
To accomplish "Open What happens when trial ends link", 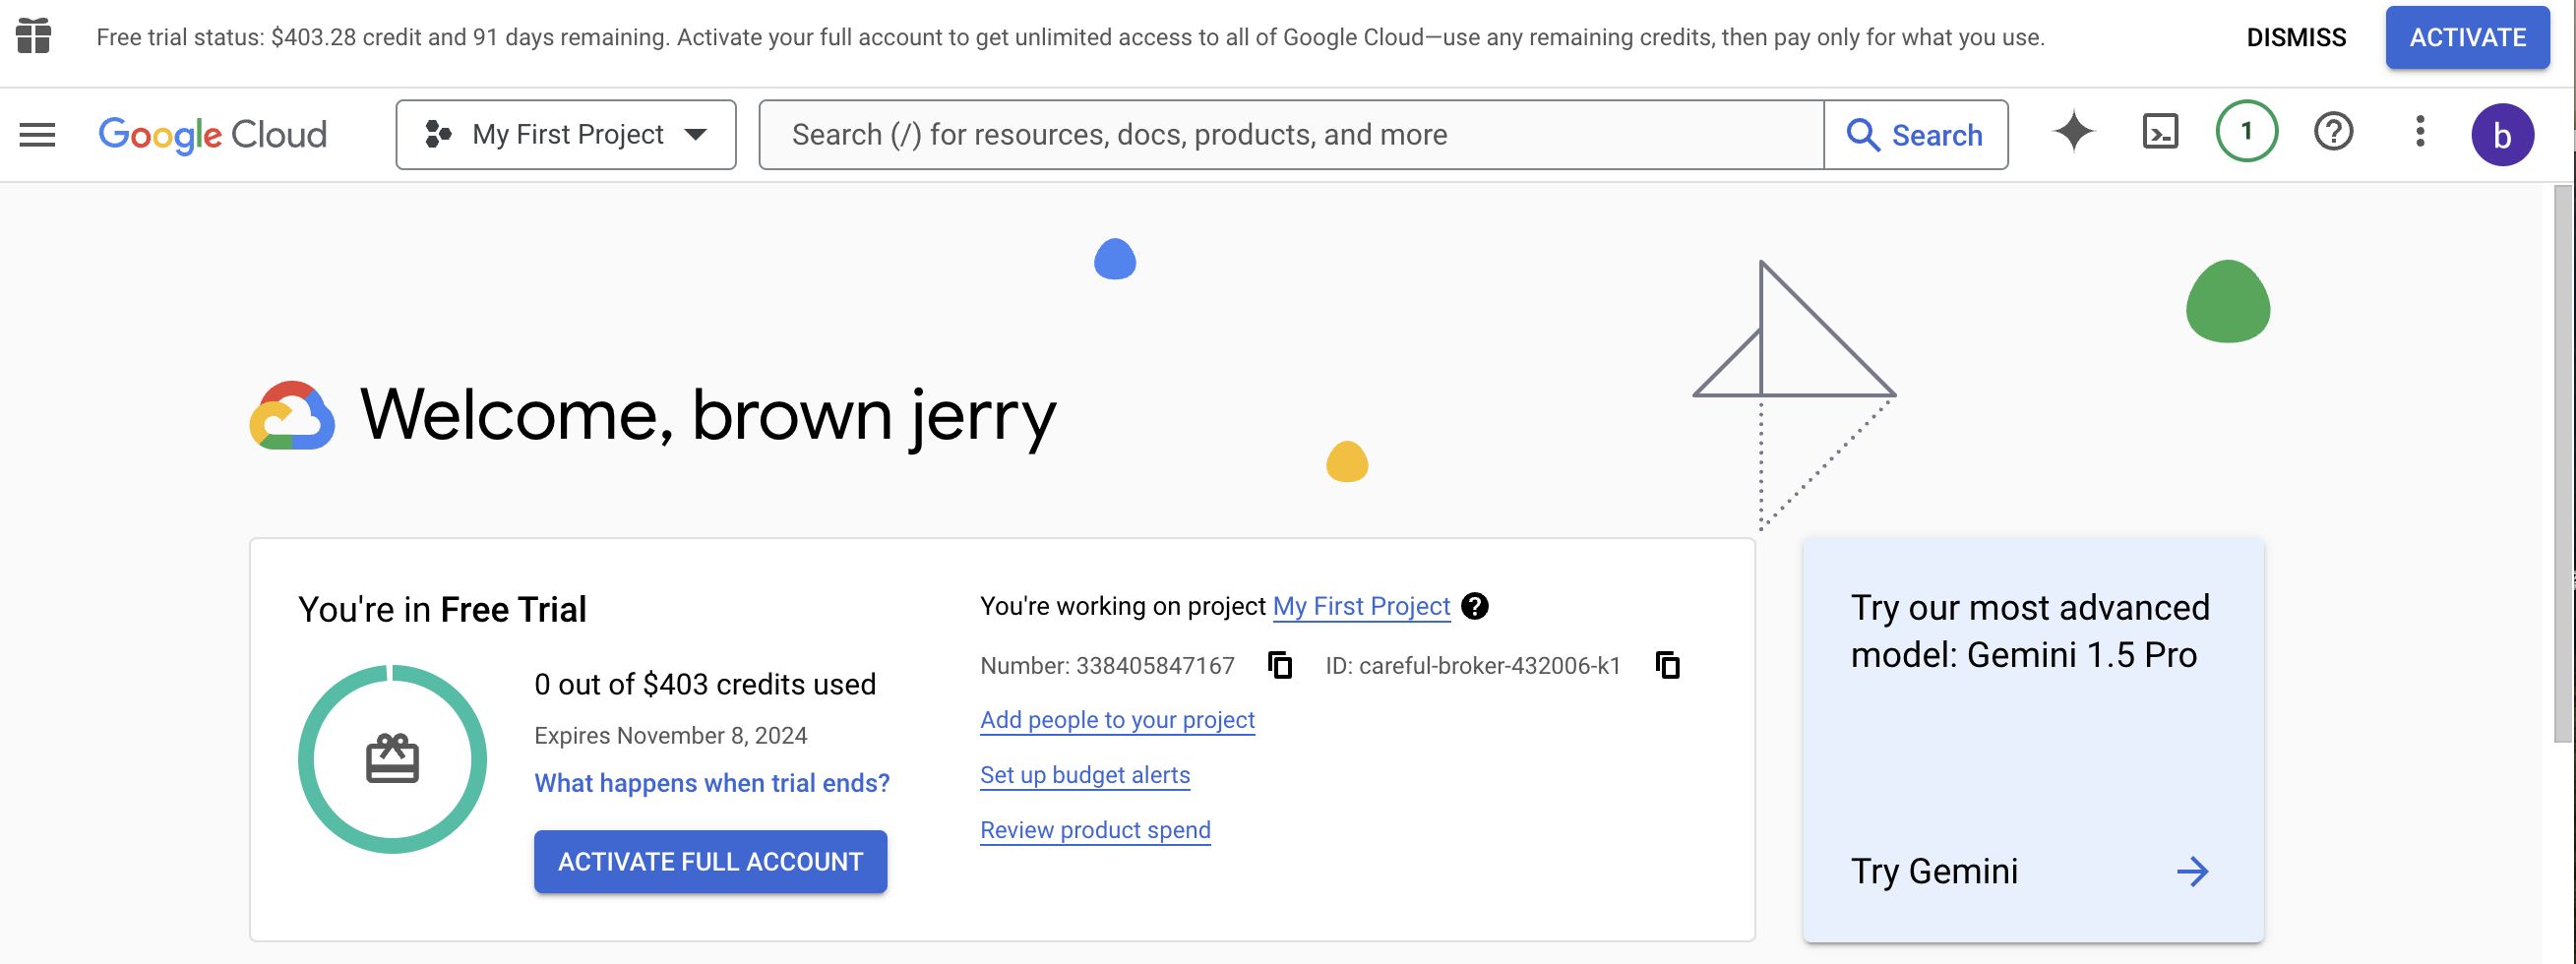I will [x=712, y=783].
